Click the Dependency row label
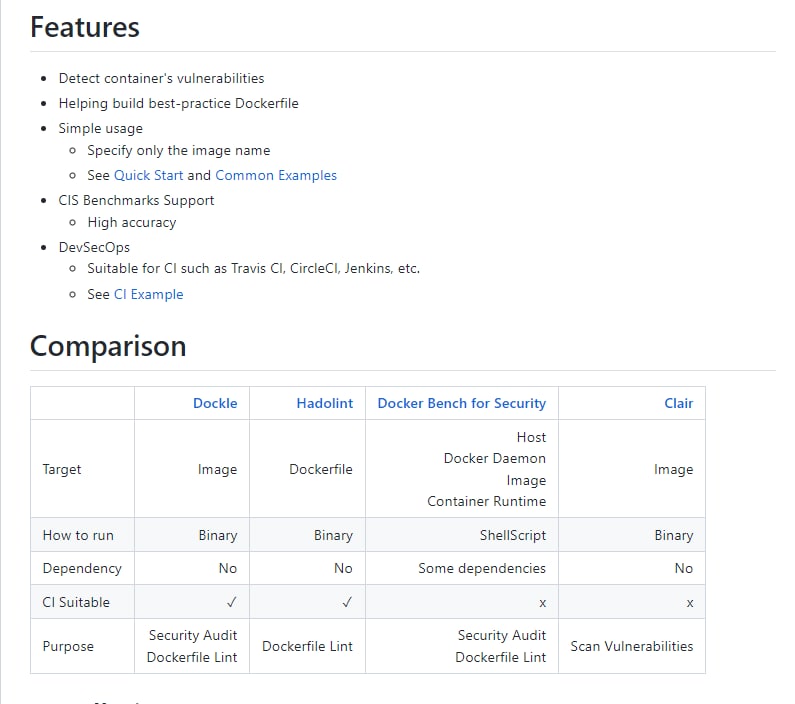Image resolution: width=795 pixels, height=704 pixels. point(82,568)
